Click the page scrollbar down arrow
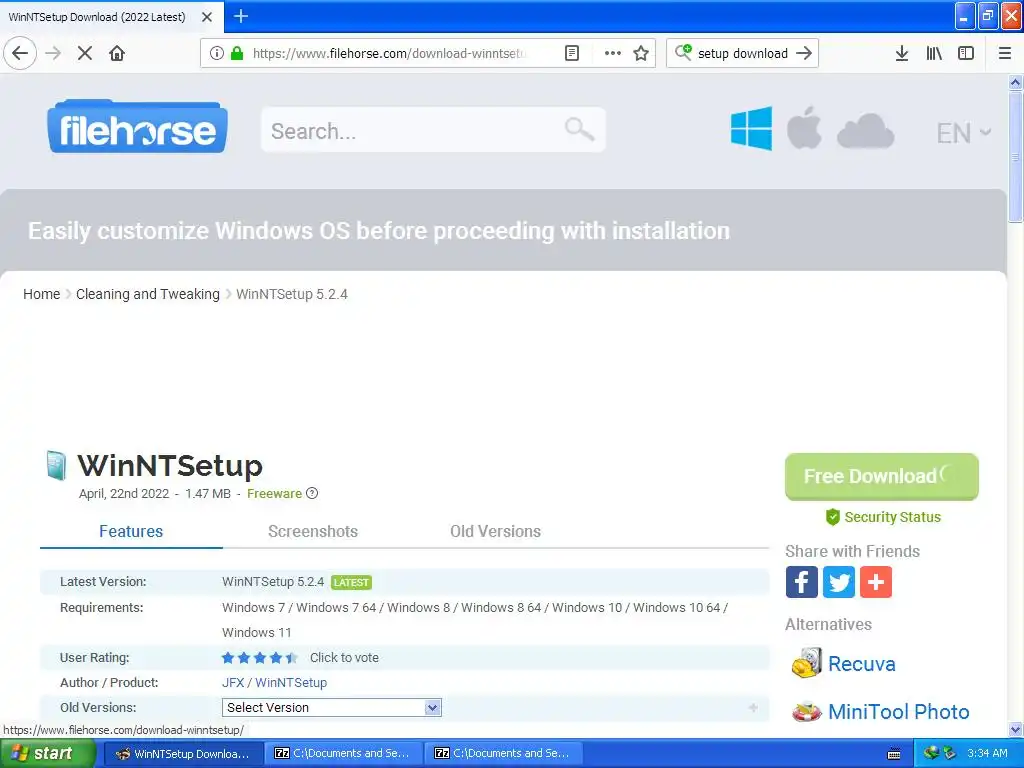1024x768 pixels. pyautogui.click(x=1016, y=729)
